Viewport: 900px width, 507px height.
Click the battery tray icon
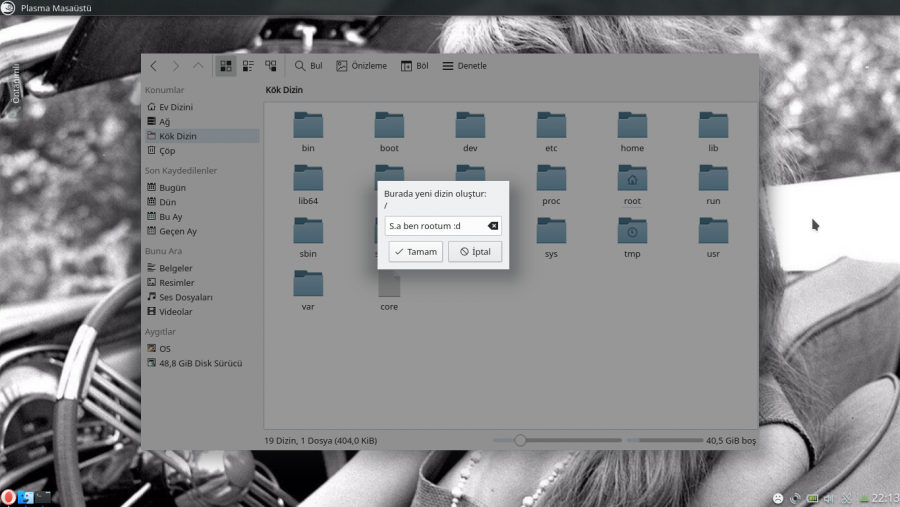[x=812, y=498]
